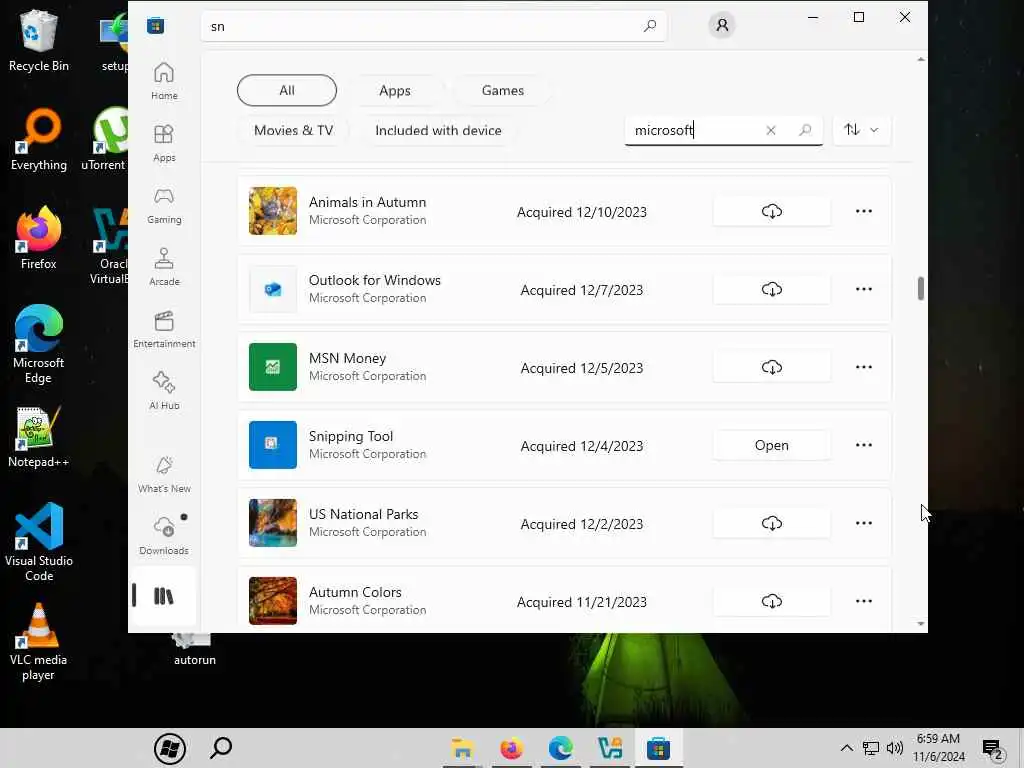Click the vertical scrollbar thumb

[x=921, y=288]
